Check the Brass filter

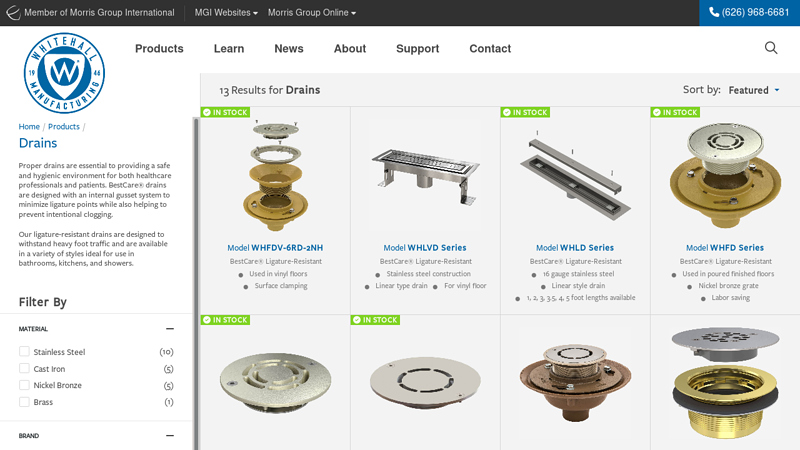click(24, 402)
